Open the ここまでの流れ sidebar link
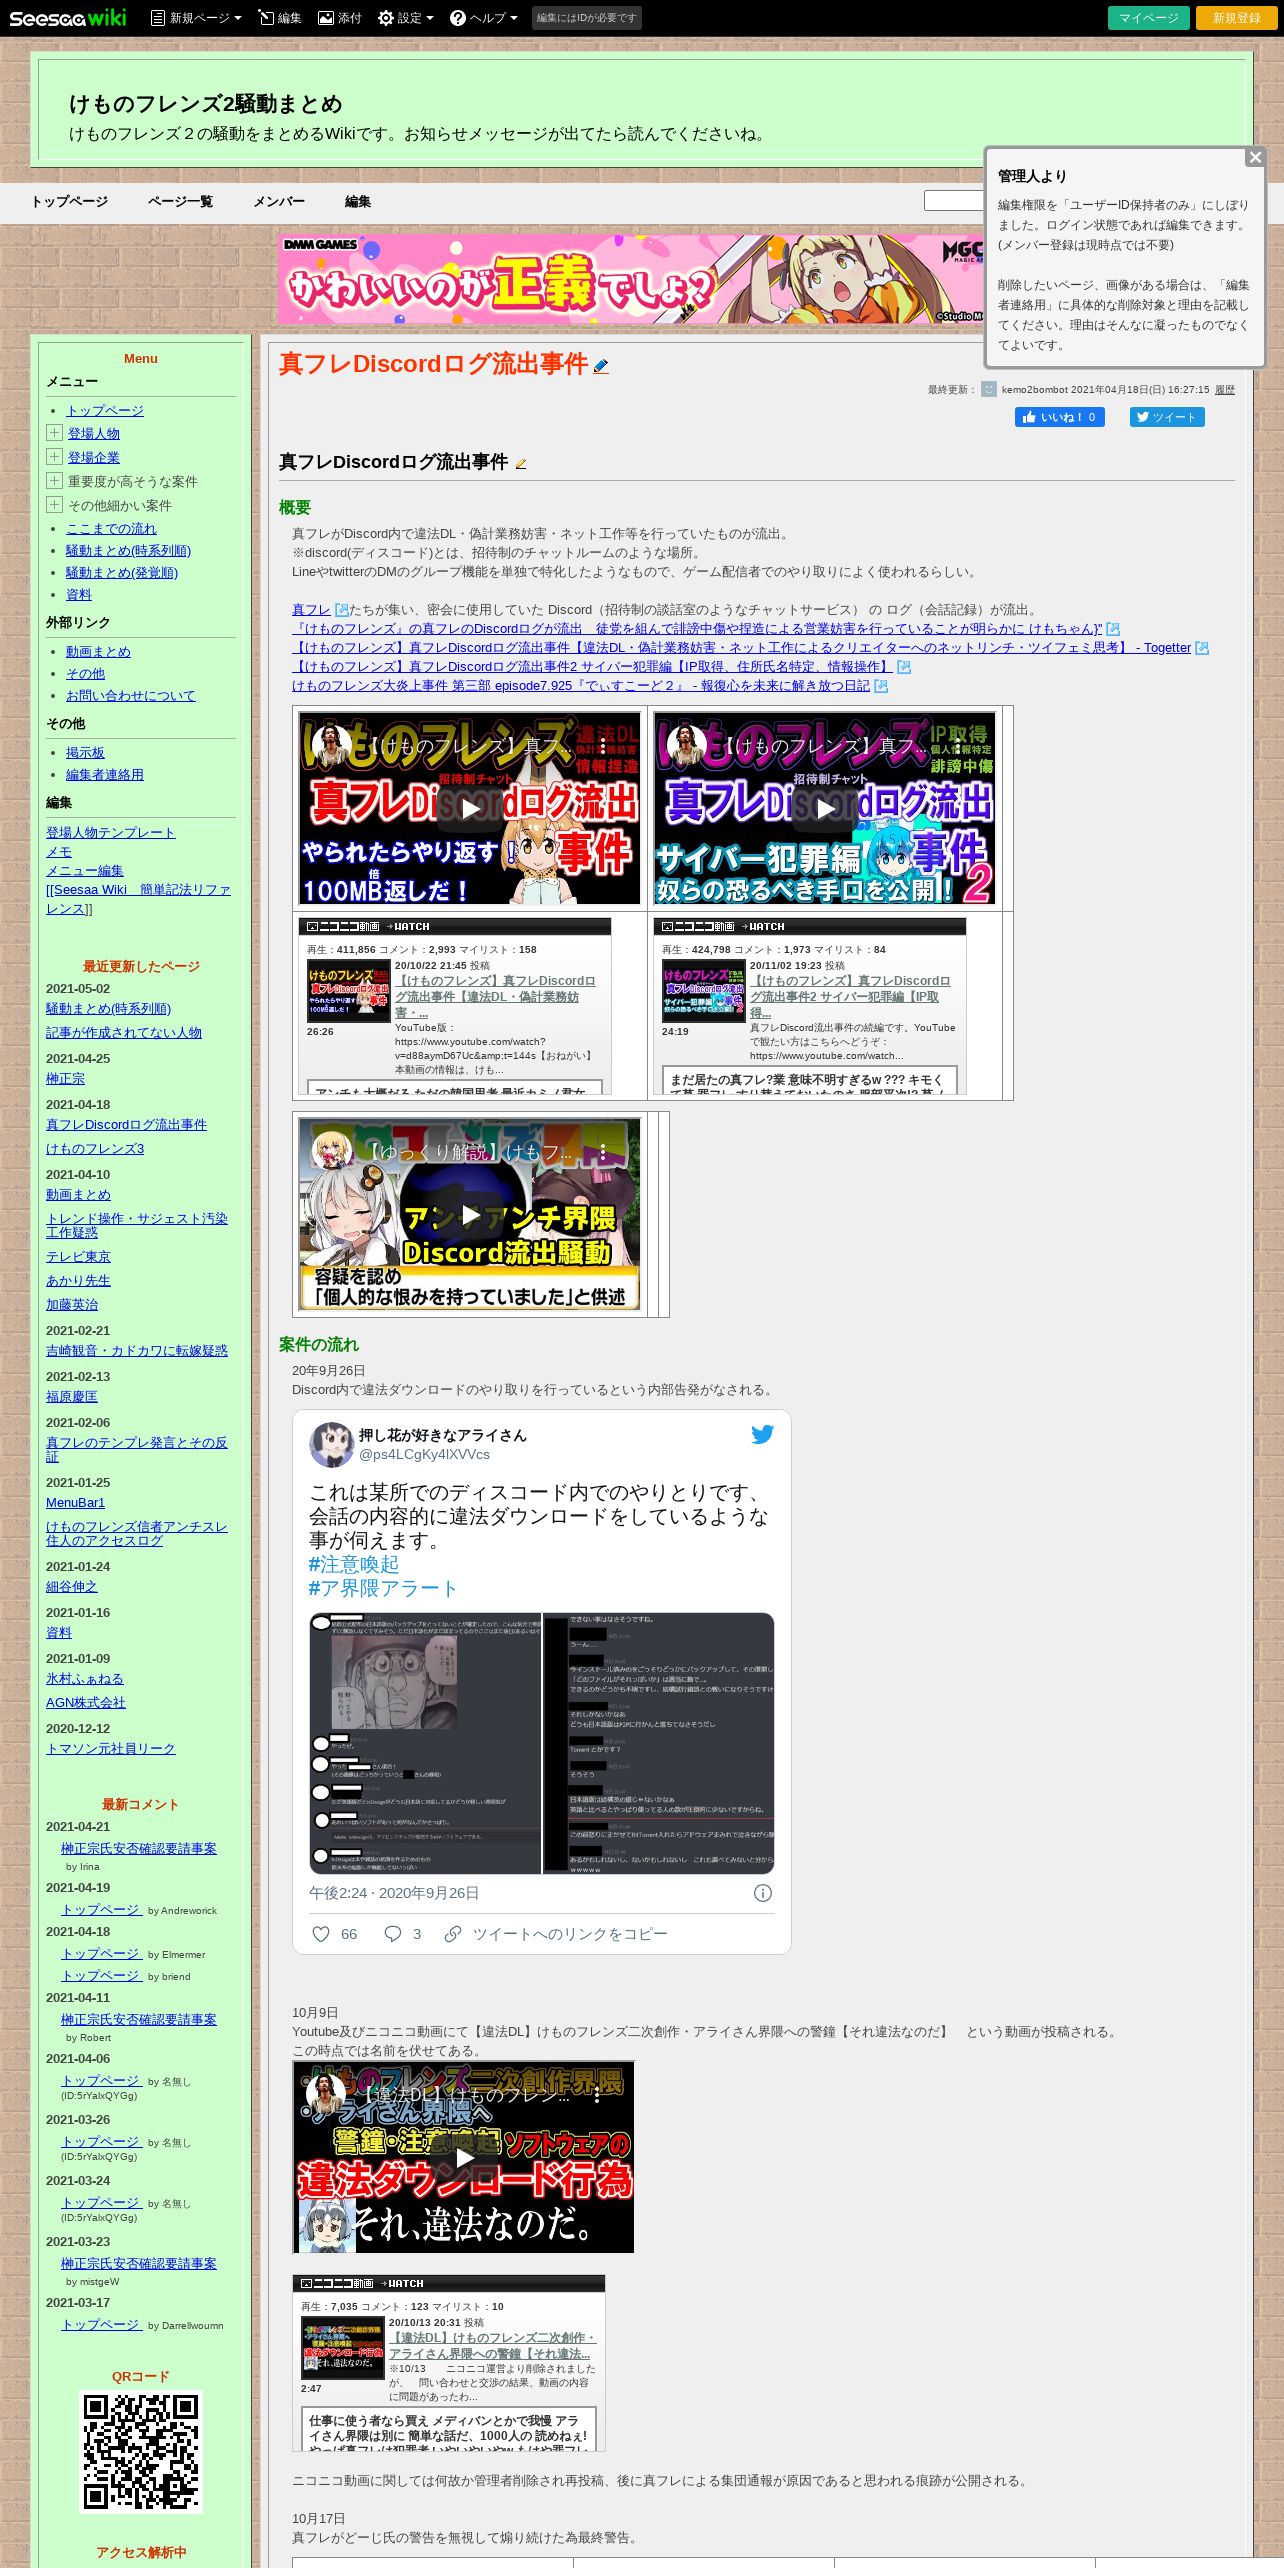 111,529
